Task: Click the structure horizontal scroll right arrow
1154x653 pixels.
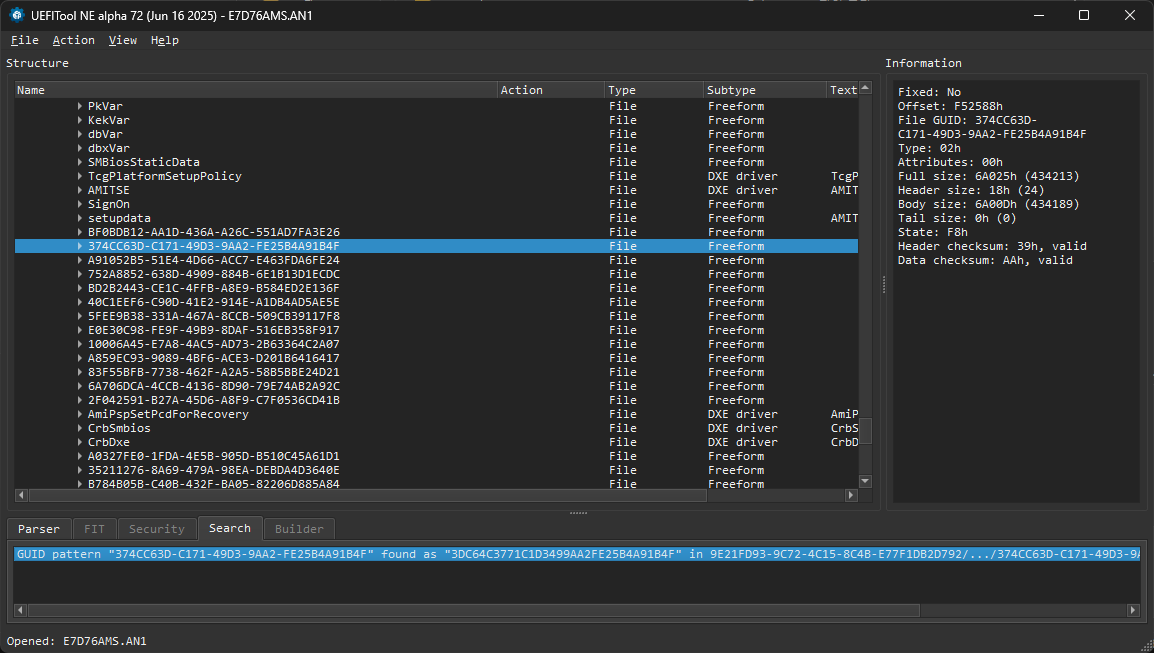Action: (x=852, y=495)
